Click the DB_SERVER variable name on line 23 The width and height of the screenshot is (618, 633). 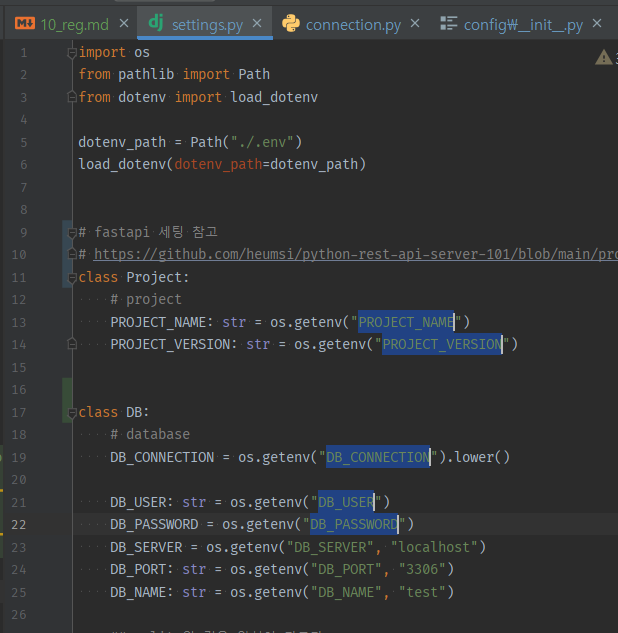click(146, 547)
